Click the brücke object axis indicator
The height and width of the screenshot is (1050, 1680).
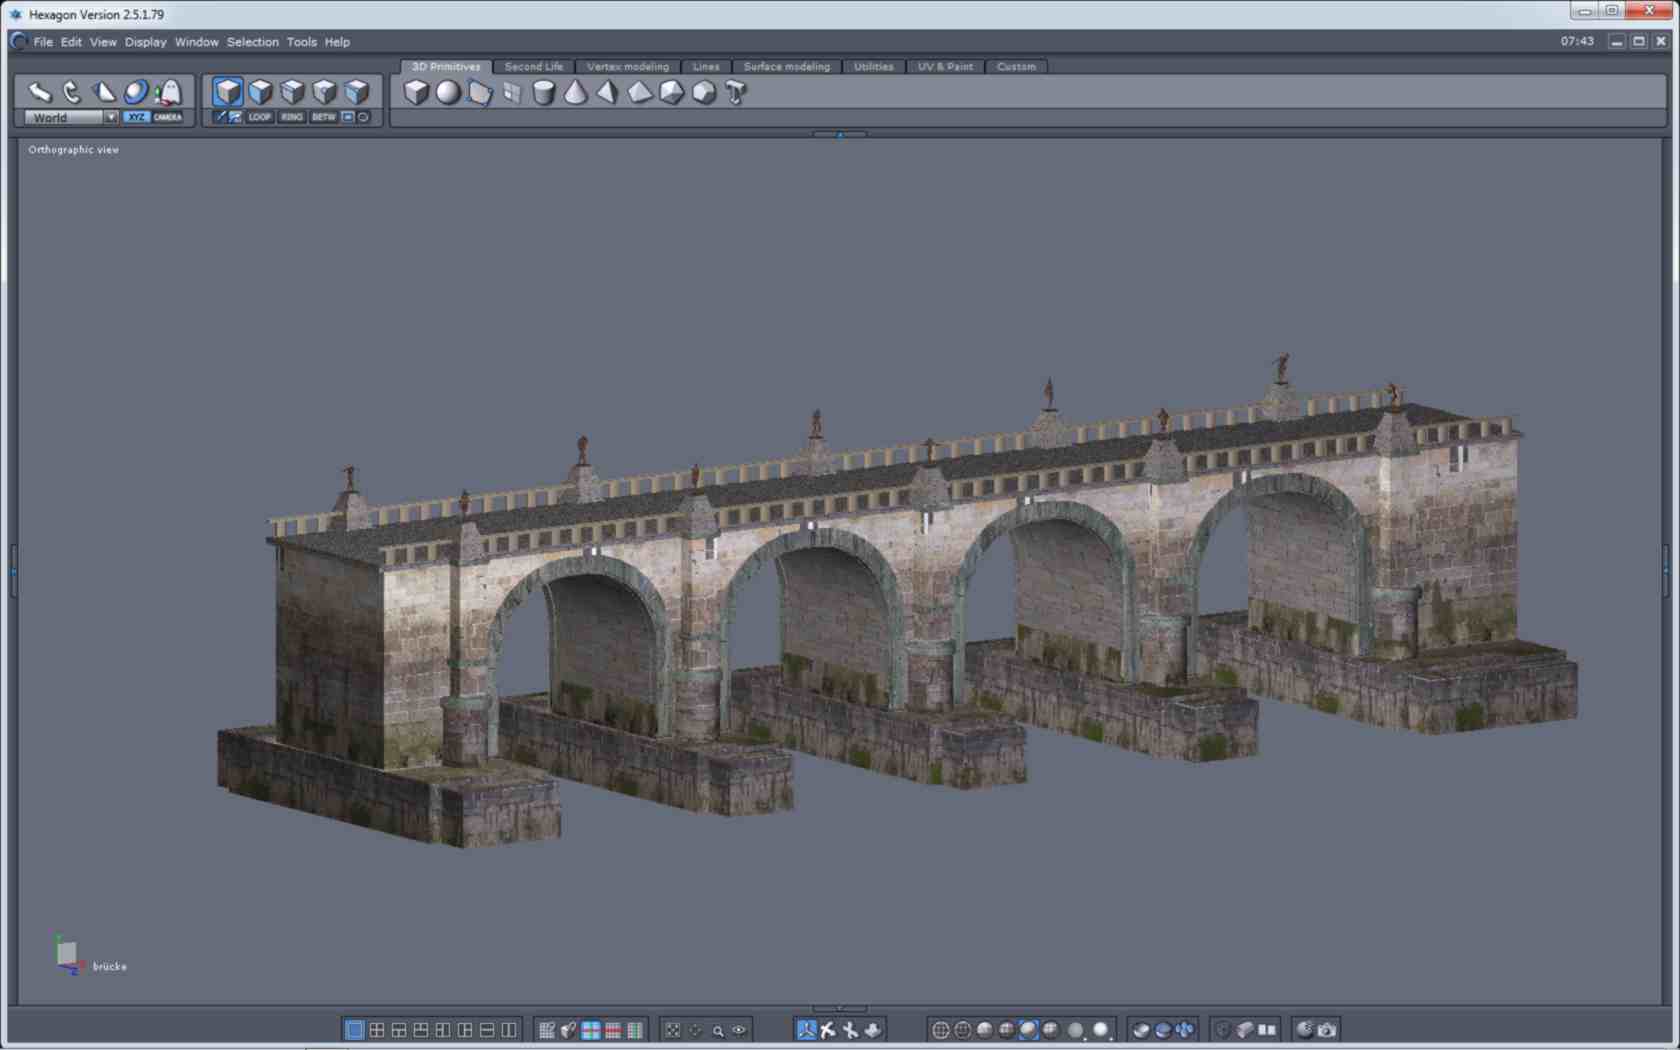click(x=68, y=954)
